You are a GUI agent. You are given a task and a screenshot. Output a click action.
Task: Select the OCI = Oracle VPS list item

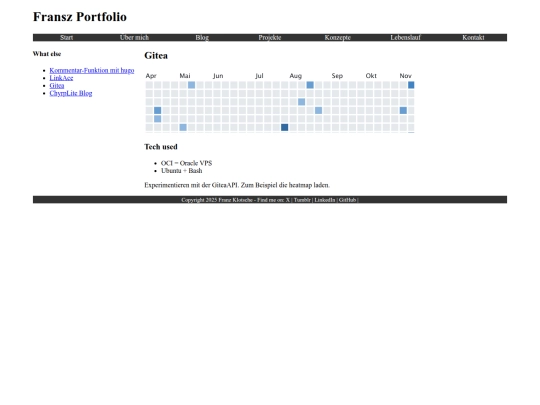point(186,163)
